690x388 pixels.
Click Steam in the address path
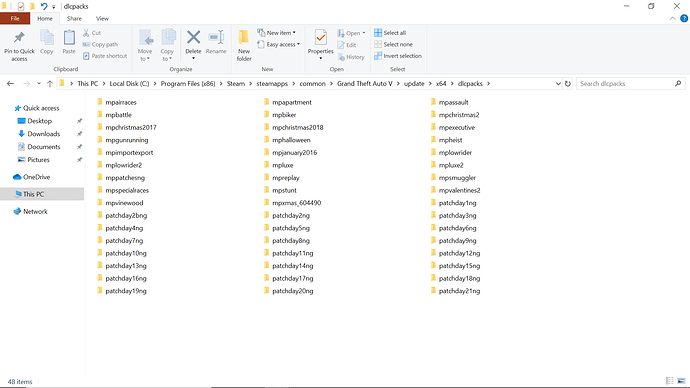[x=236, y=84]
